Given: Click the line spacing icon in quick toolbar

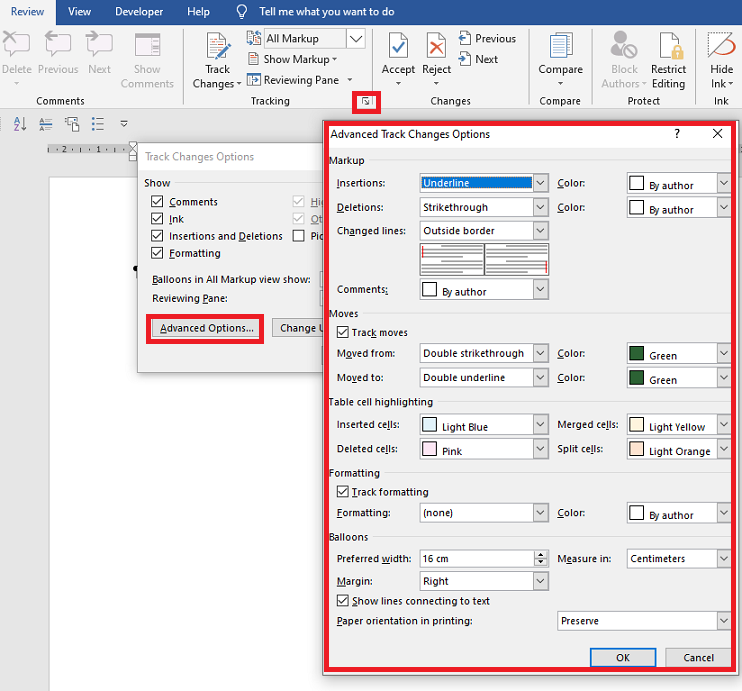Looking at the screenshot, I should [x=46, y=124].
